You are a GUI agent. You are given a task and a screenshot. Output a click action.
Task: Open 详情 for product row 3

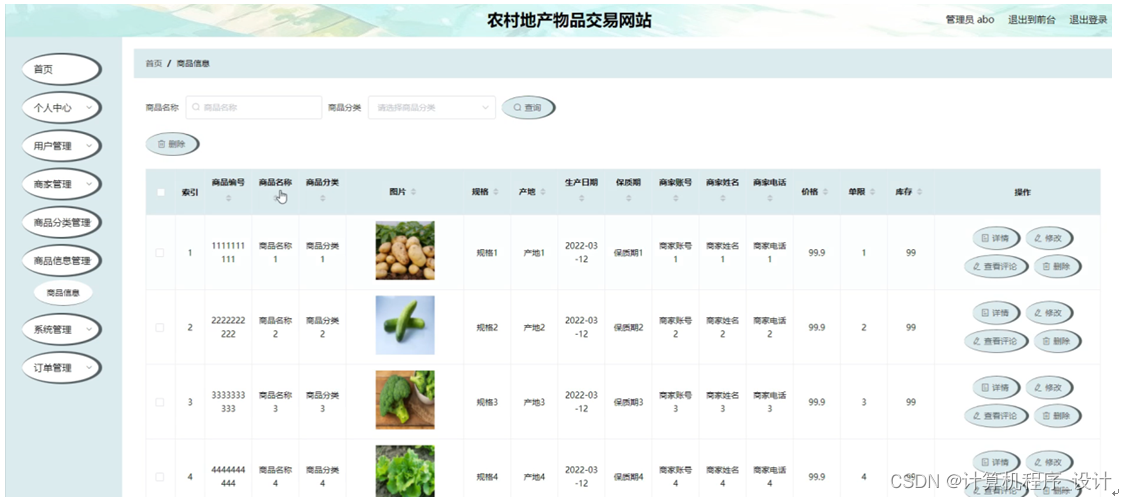(x=995, y=388)
